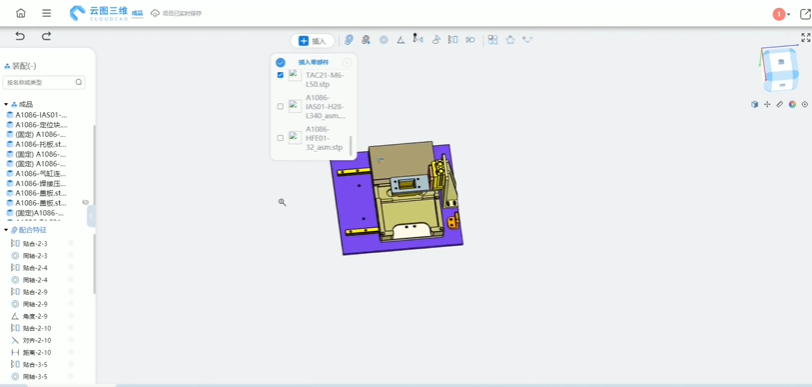Click the red notification badge
The height and width of the screenshot is (387, 812).
[778, 15]
